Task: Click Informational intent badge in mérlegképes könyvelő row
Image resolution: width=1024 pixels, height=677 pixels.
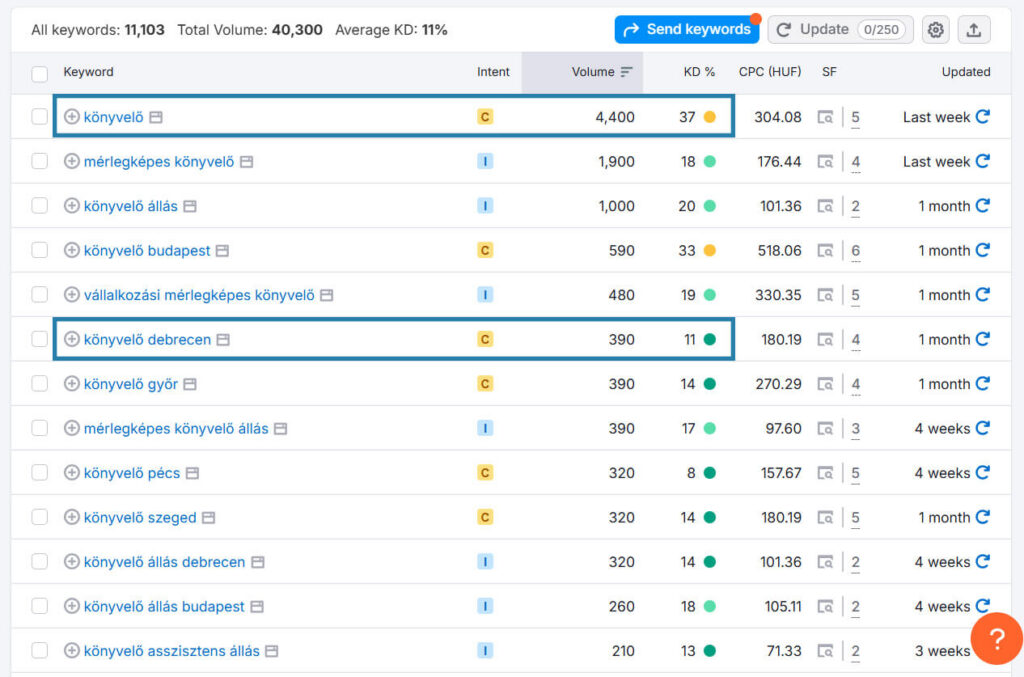Action: [485, 161]
